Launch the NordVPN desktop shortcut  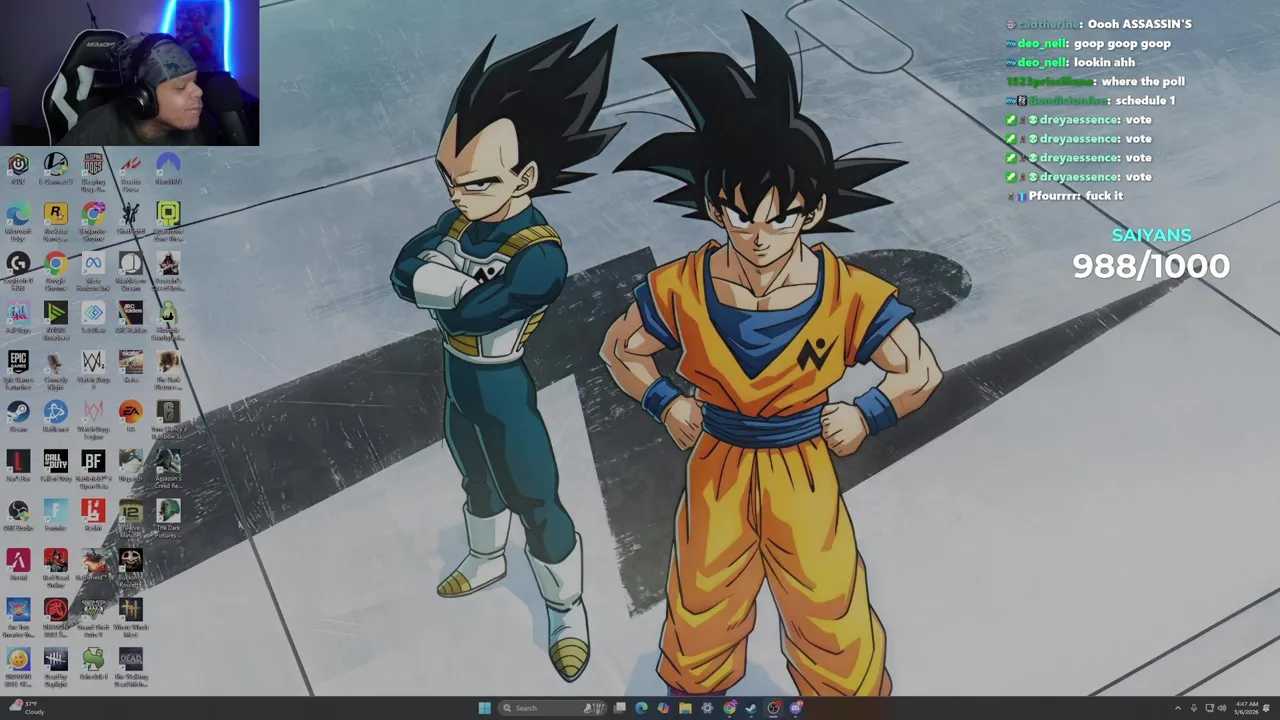pos(168,167)
